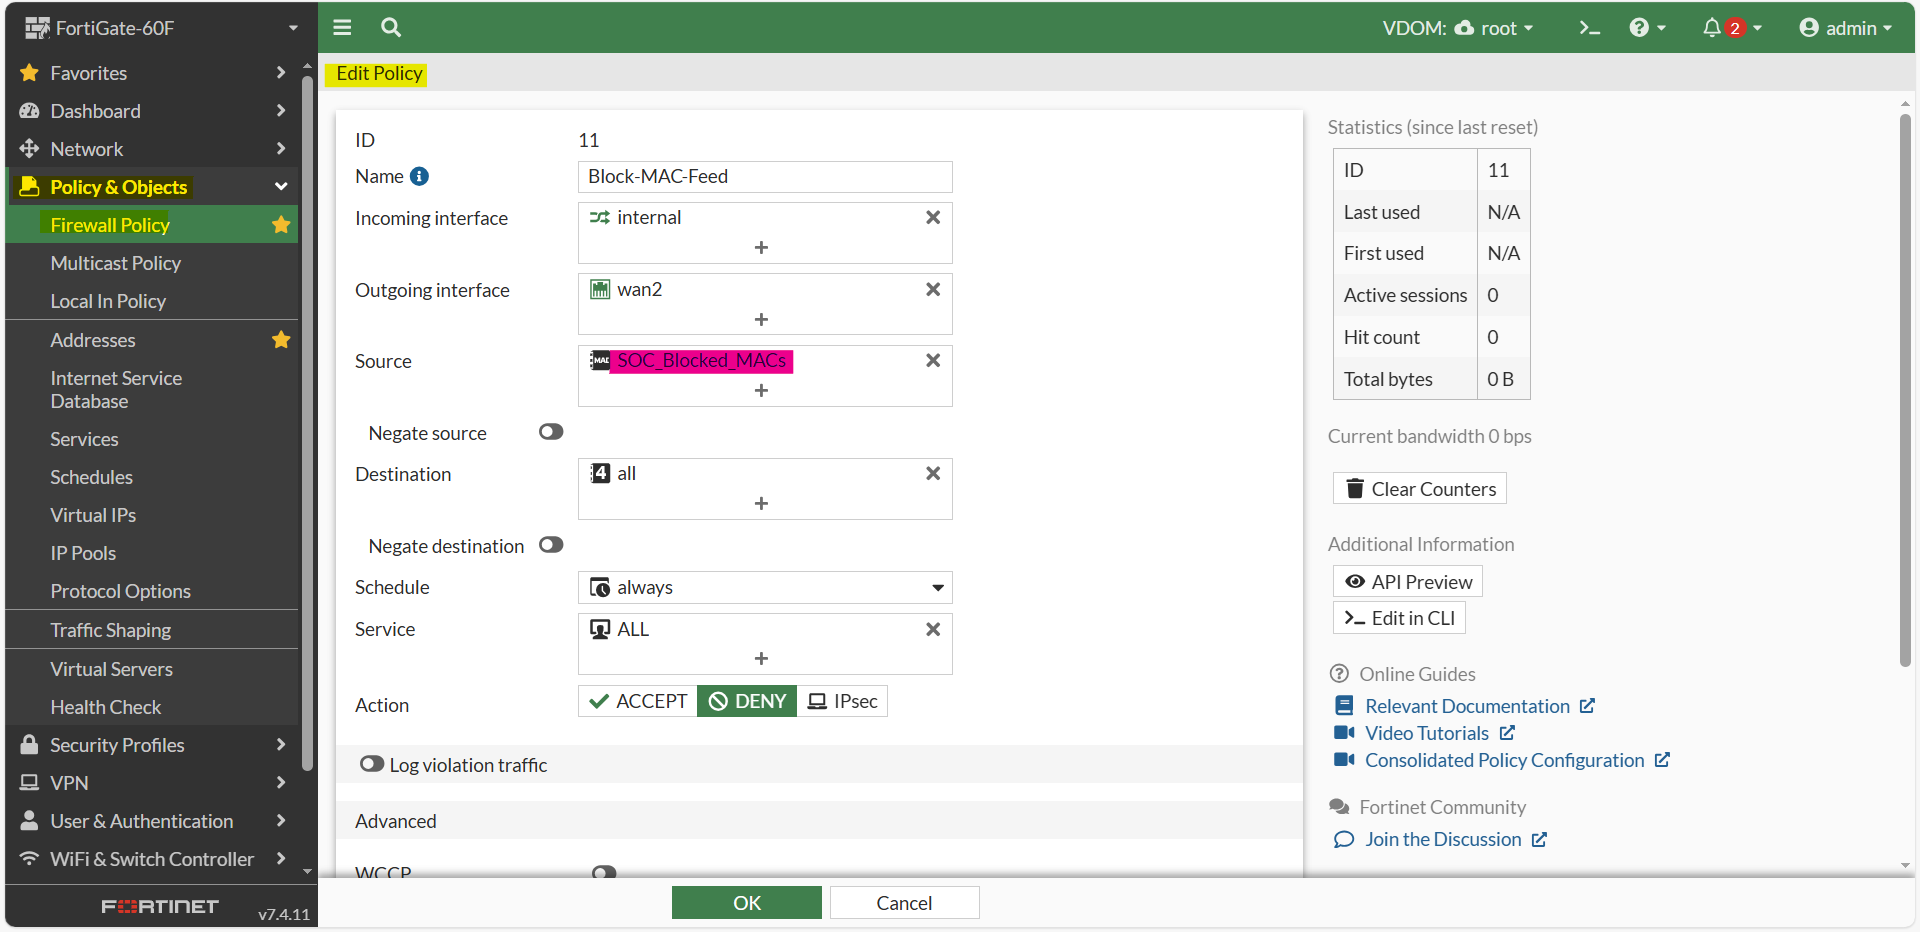Select the DENY action
The width and height of the screenshot is (1920, 932).
coord(747,701)
